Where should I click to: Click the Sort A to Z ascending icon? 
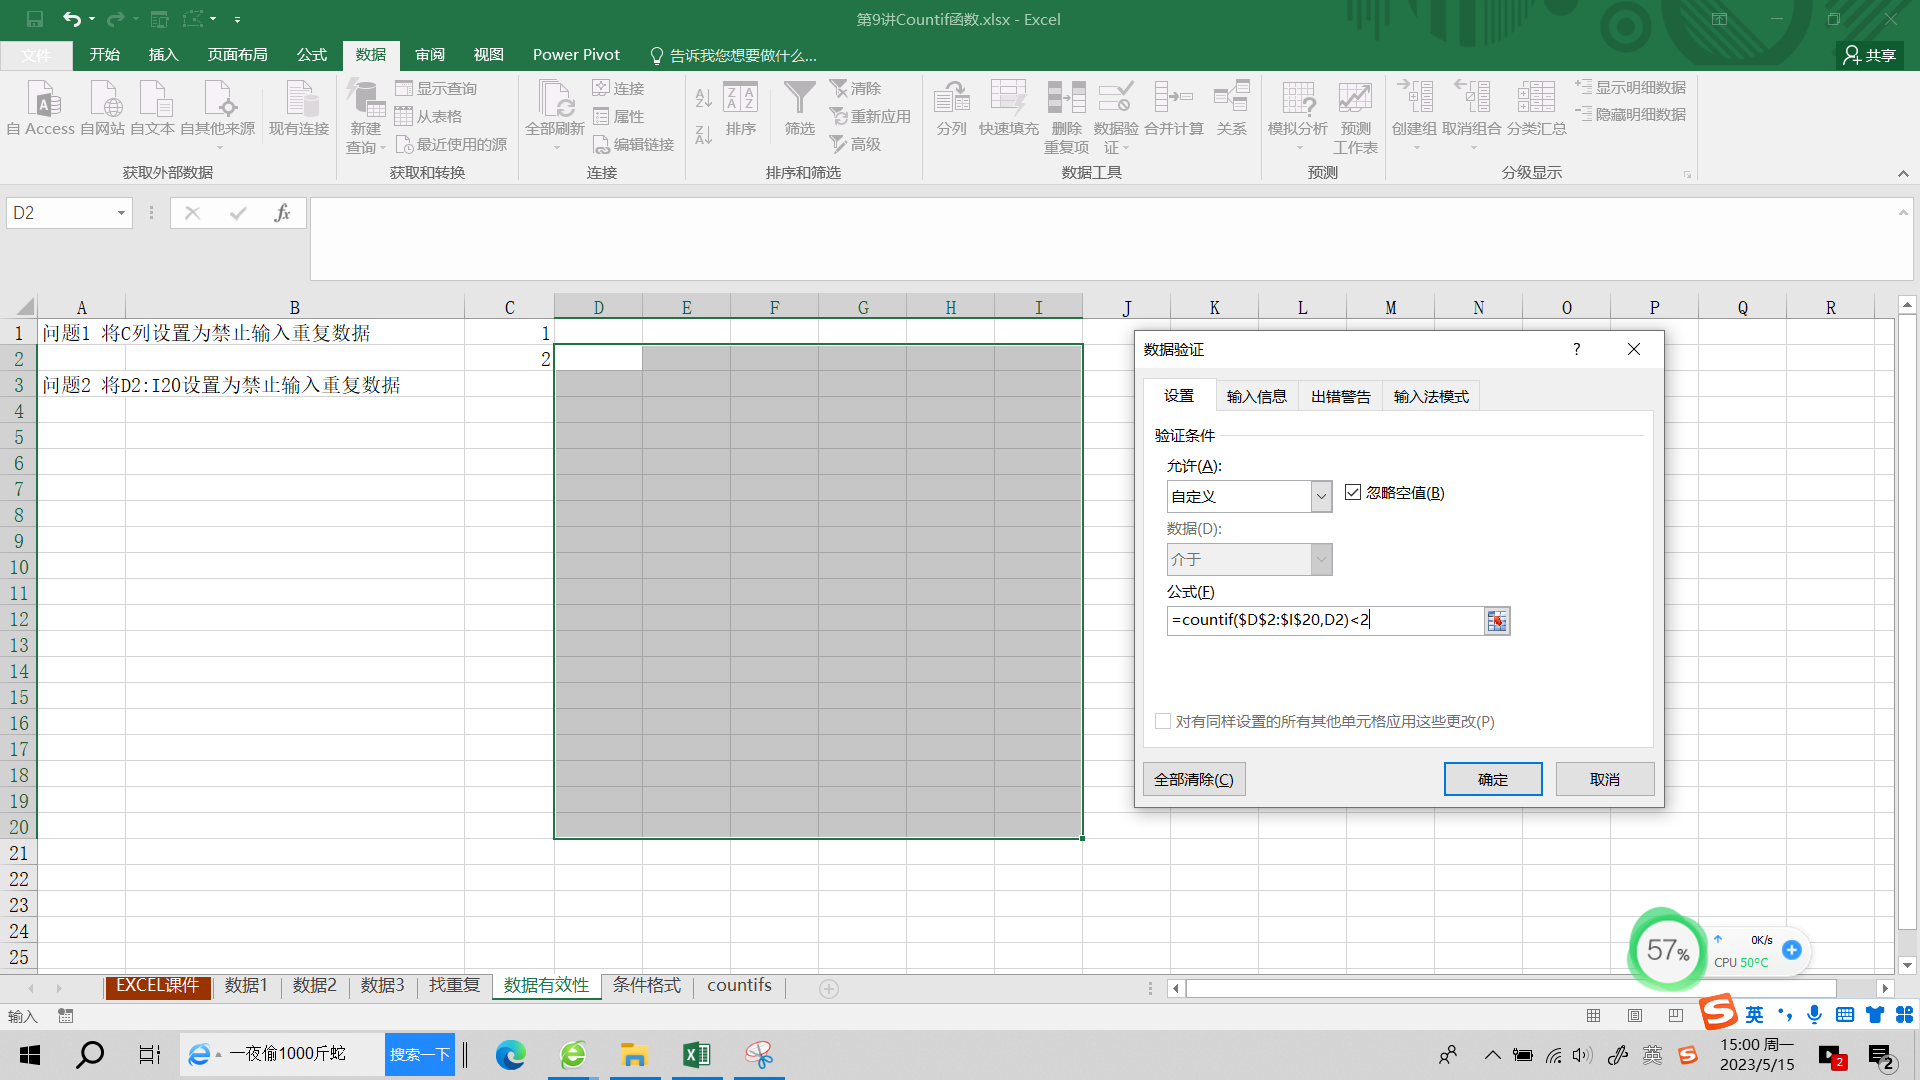(703, 98)
